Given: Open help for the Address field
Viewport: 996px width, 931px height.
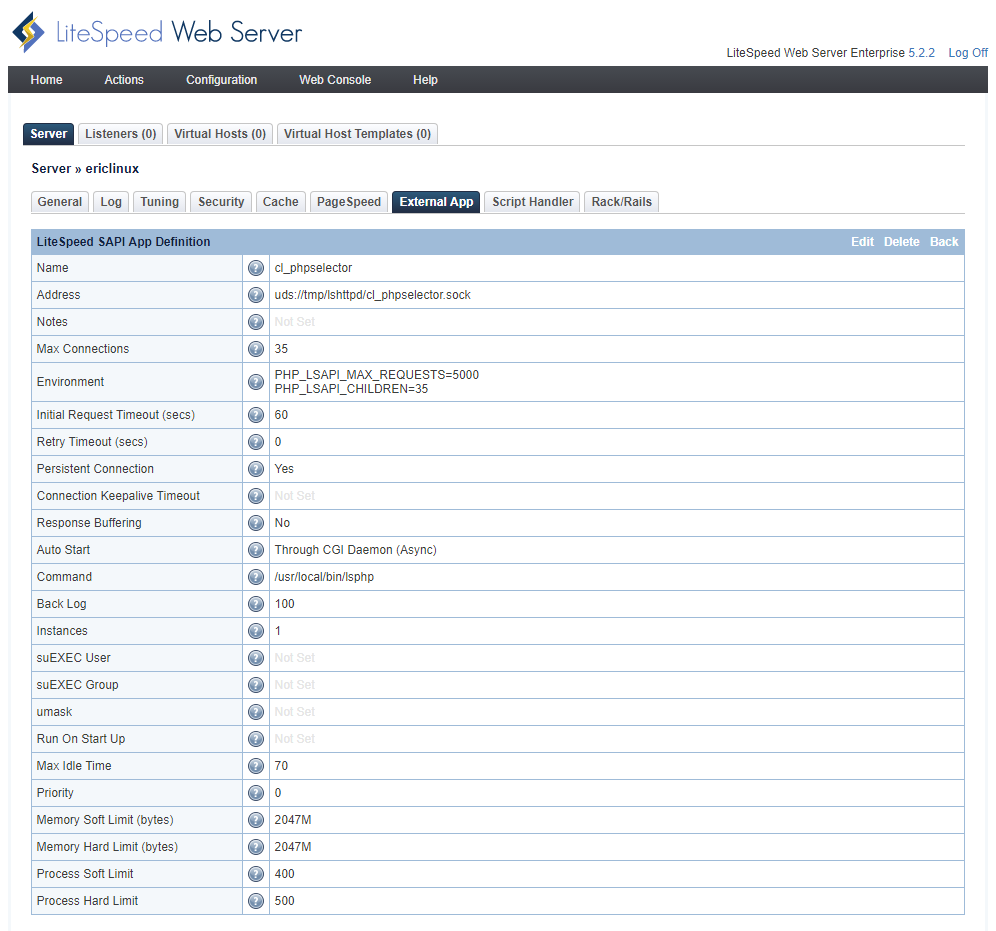Looking at the screenshot, I should pos(256,295).
